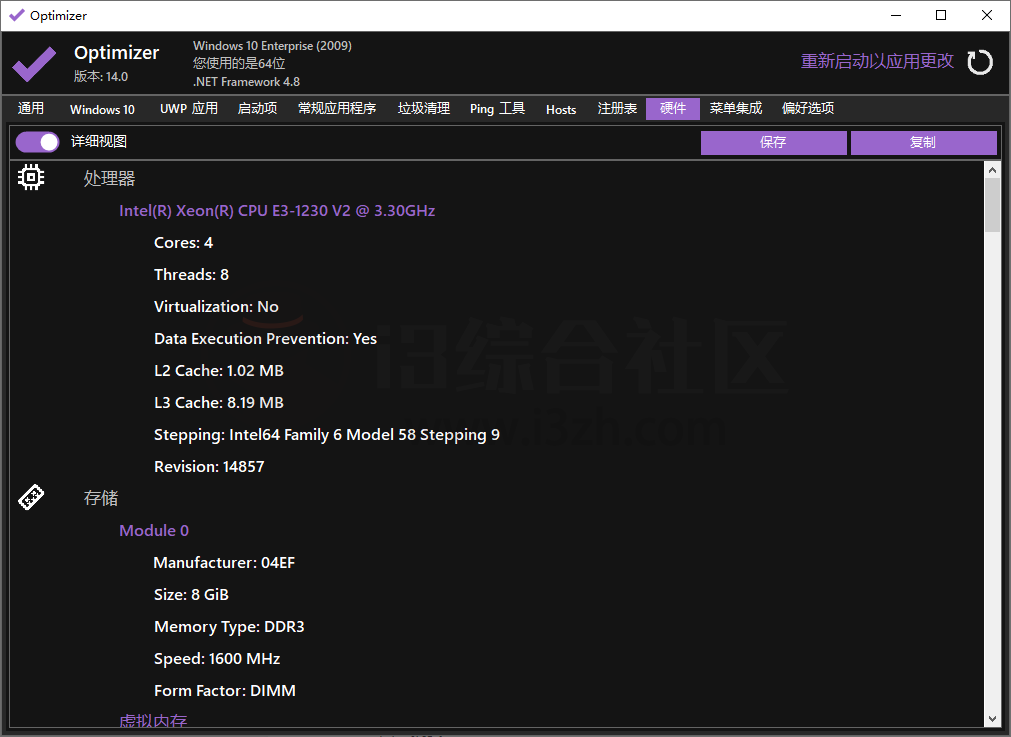Screen dimensions: 1011x737
Task: Minimize the Optimizer window
Action: pos(896,15)
